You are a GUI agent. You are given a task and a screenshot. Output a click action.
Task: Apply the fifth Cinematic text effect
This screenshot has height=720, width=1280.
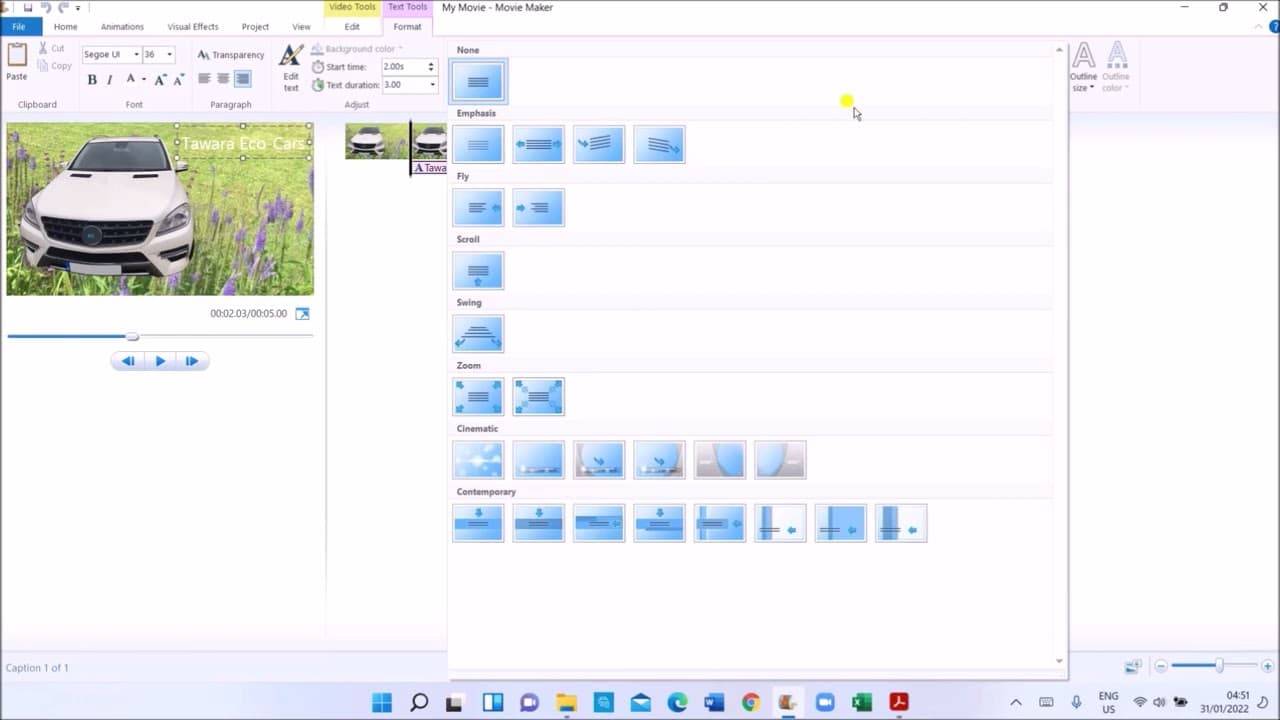[x=720, y=459]
